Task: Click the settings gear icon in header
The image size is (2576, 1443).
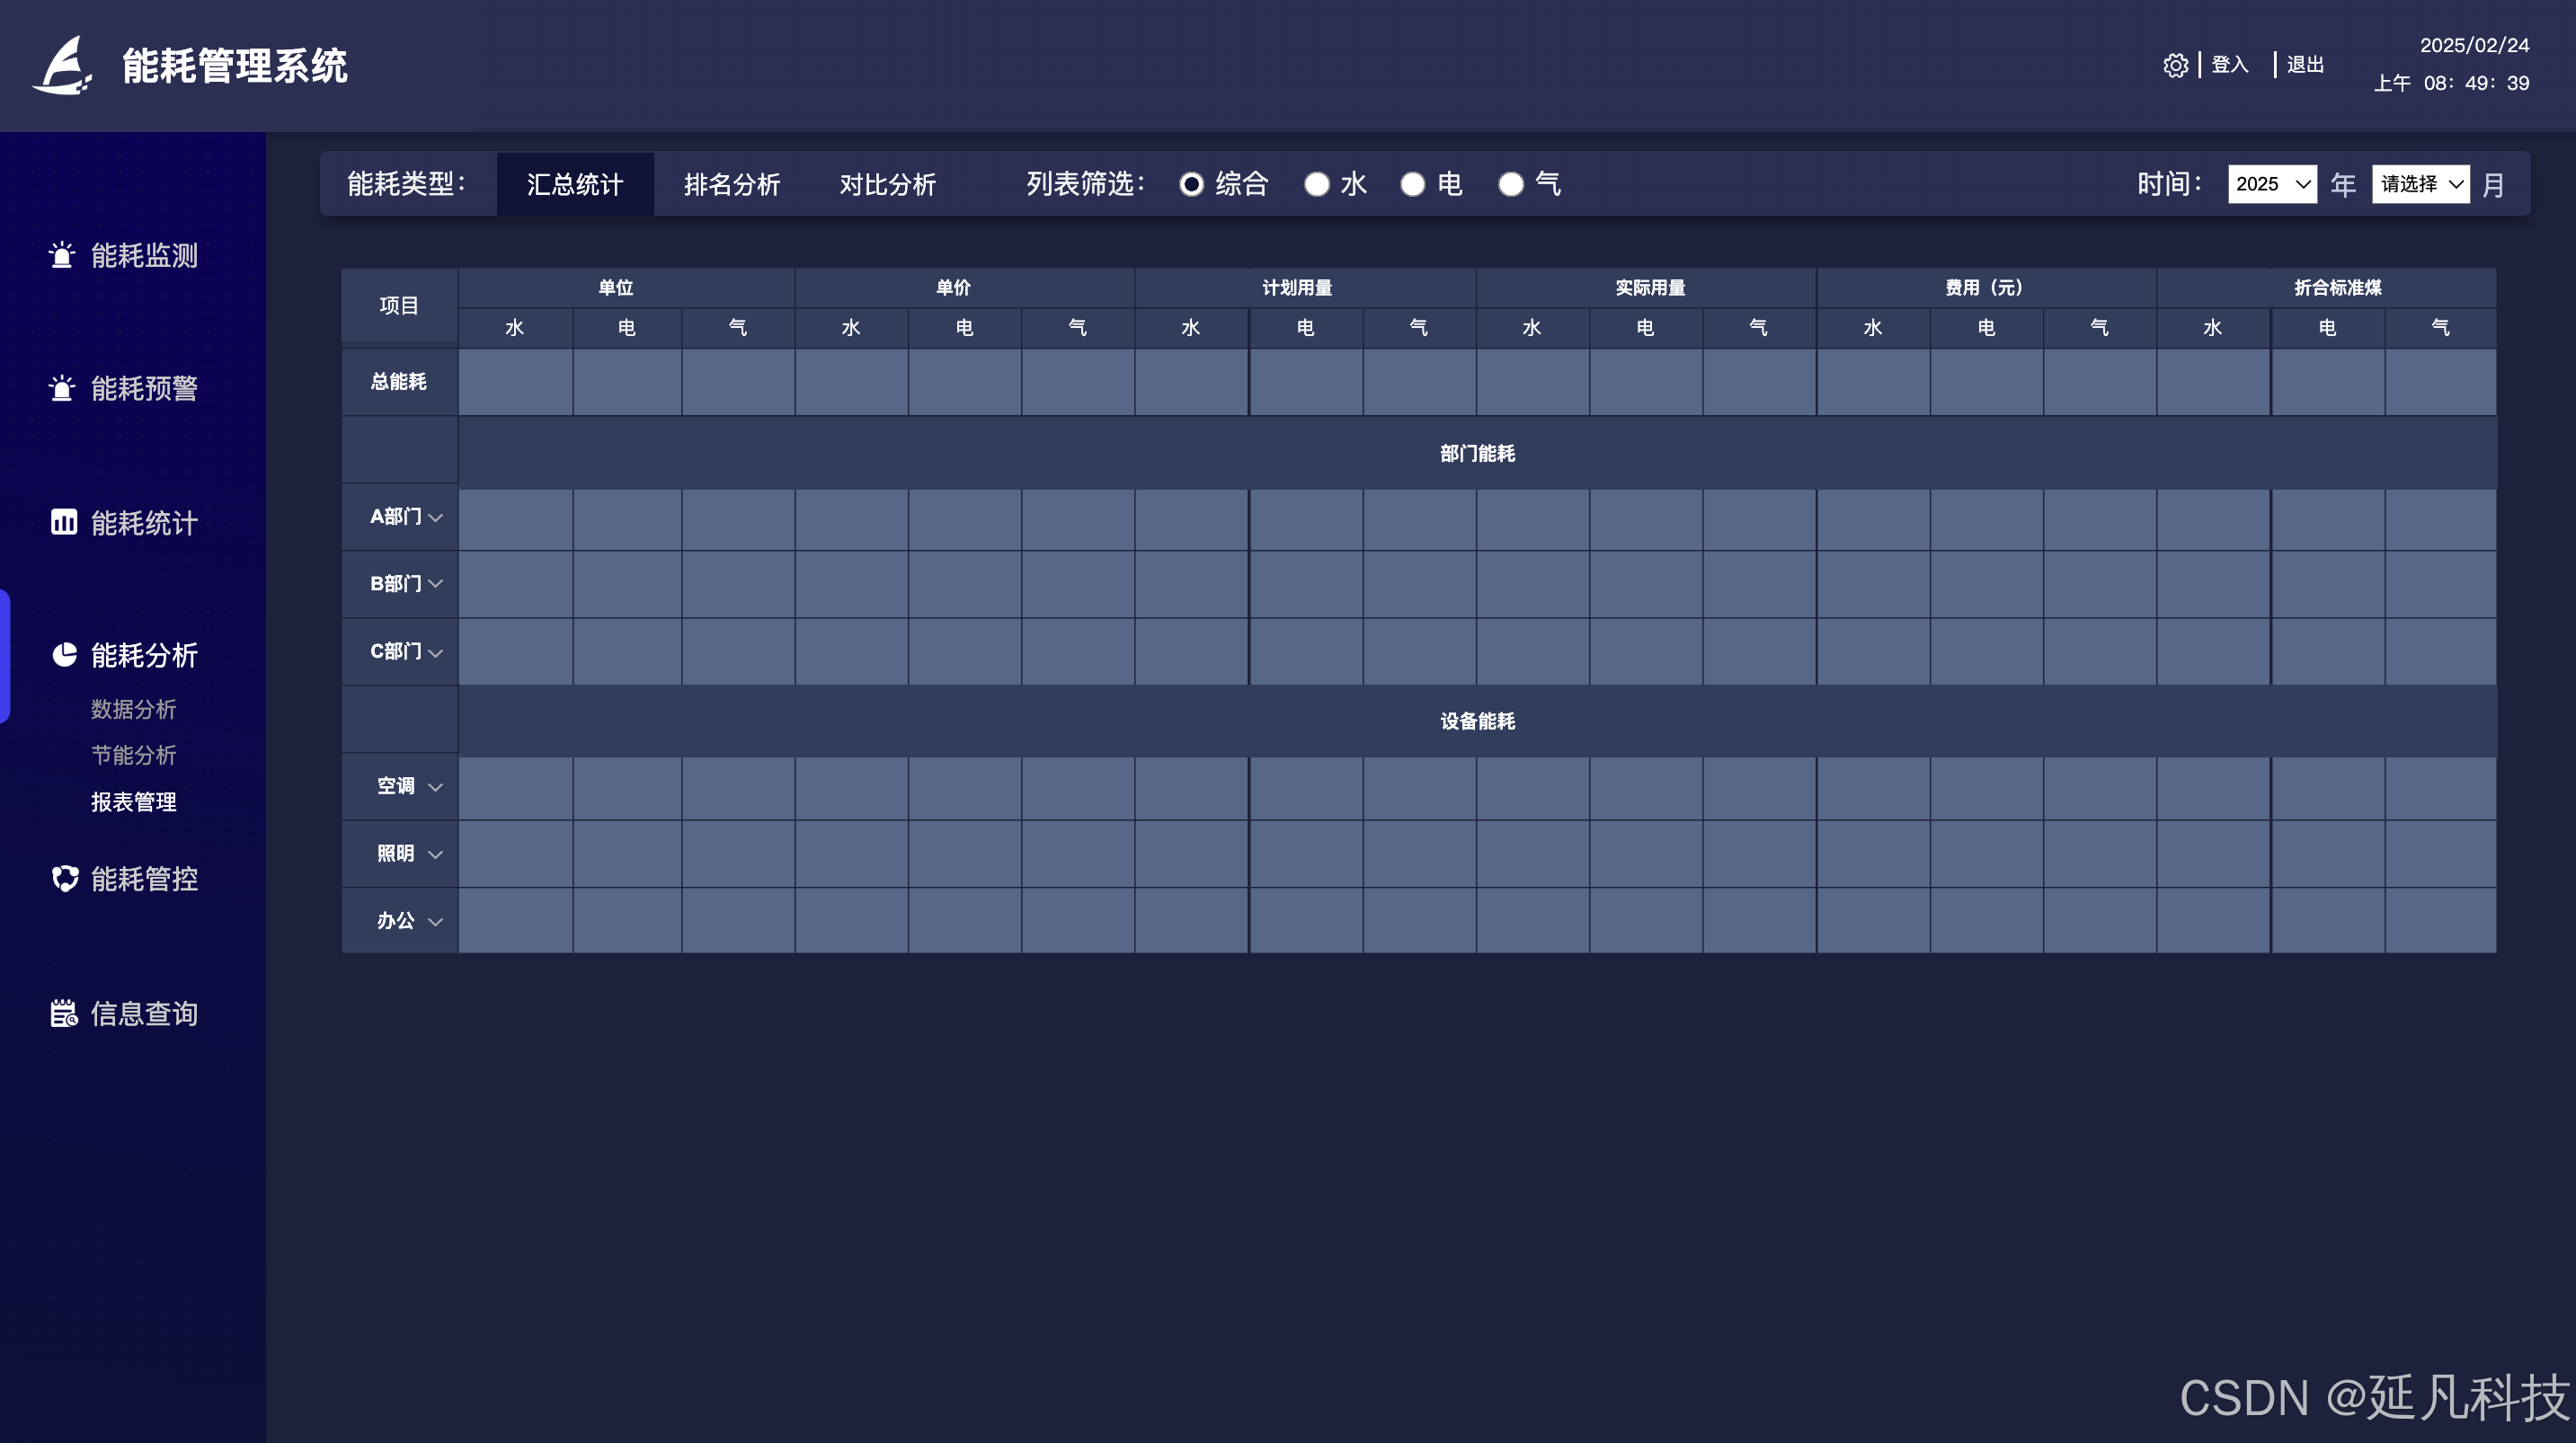Action: (2175, 65)
